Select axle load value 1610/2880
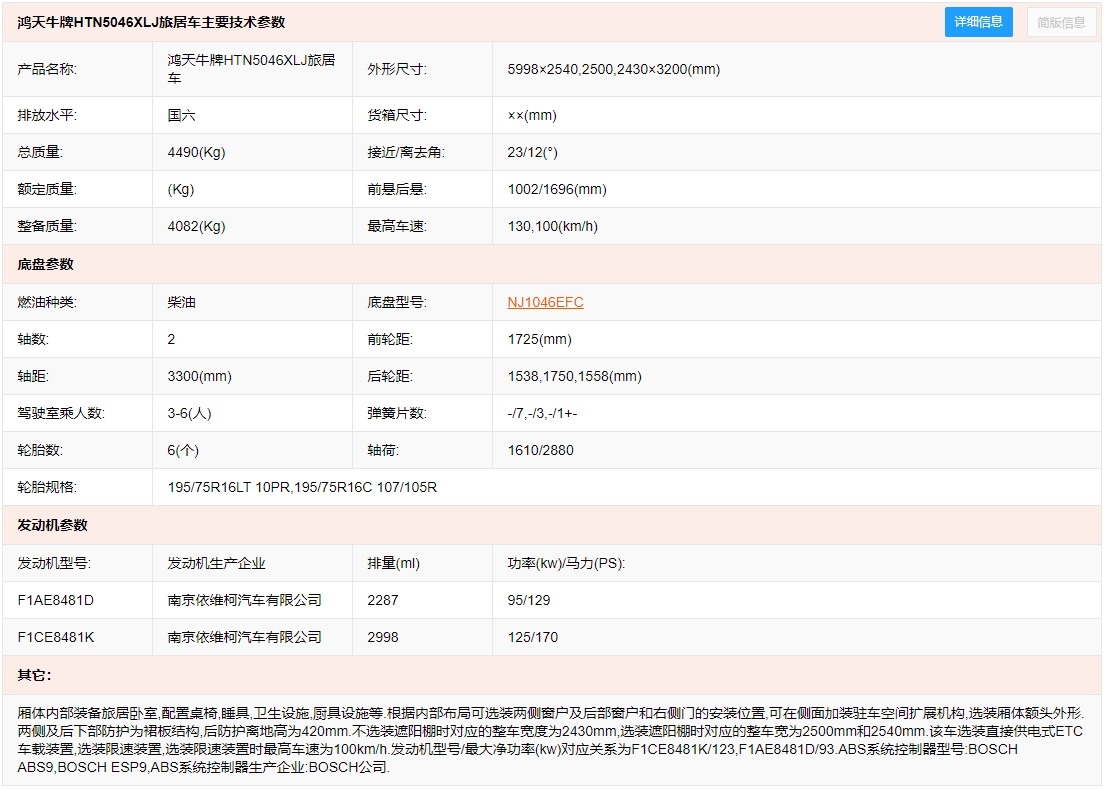Screen dimensions: 1105x790 (x=541, y=450)
